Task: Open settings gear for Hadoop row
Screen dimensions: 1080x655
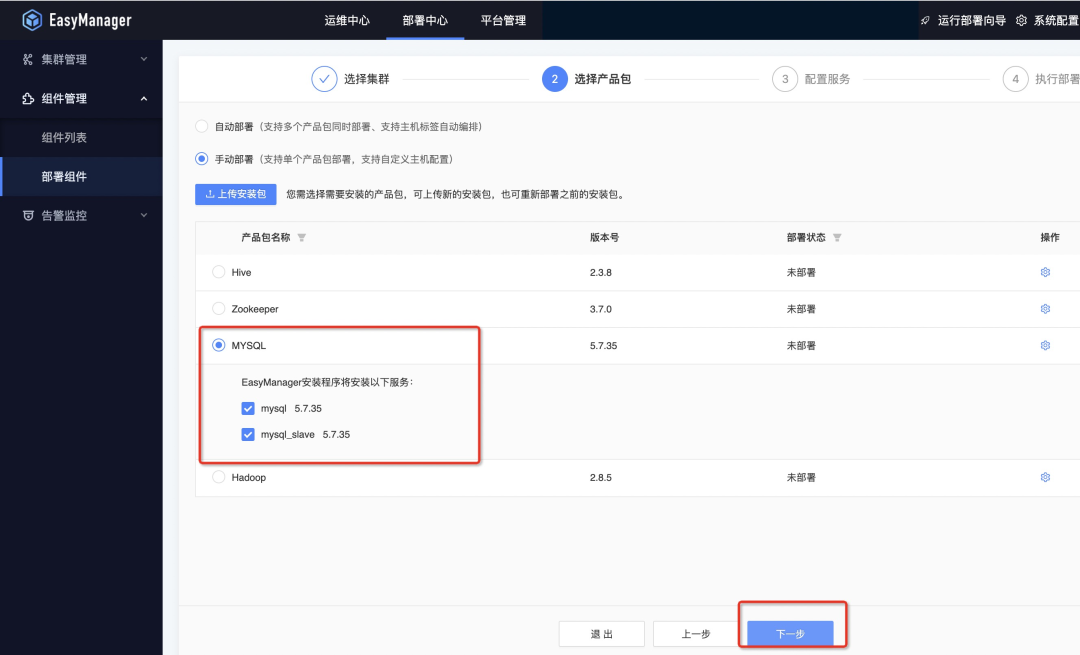Action: pyautogui.click(x=1045, y=477)
